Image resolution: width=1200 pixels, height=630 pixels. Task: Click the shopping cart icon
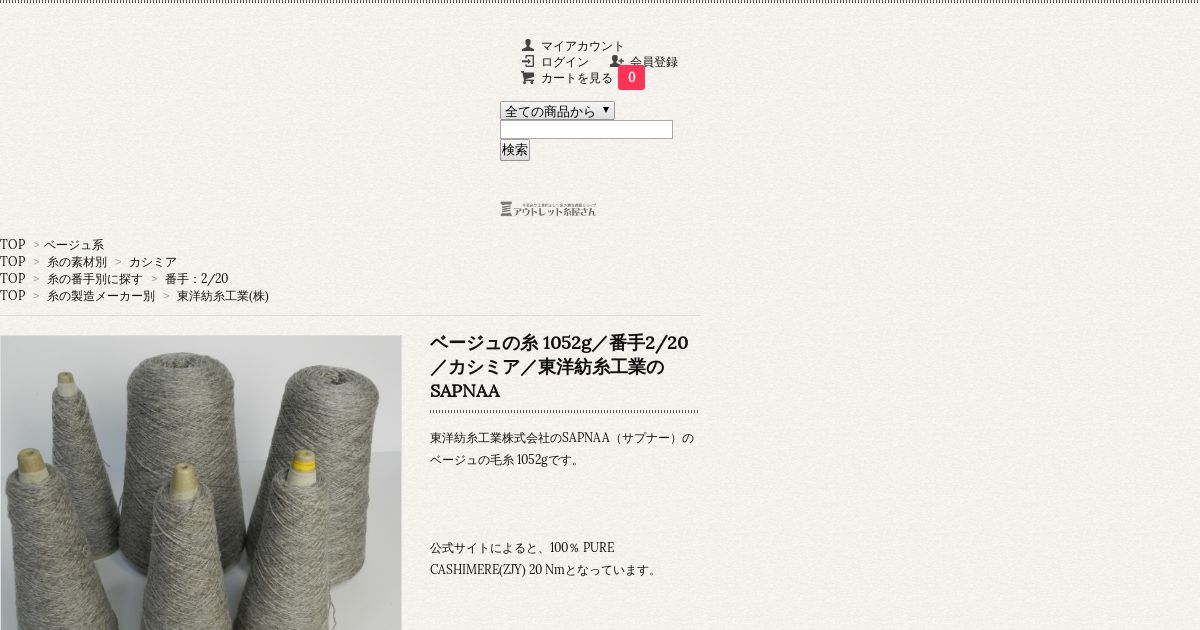(x=527, y=77)
